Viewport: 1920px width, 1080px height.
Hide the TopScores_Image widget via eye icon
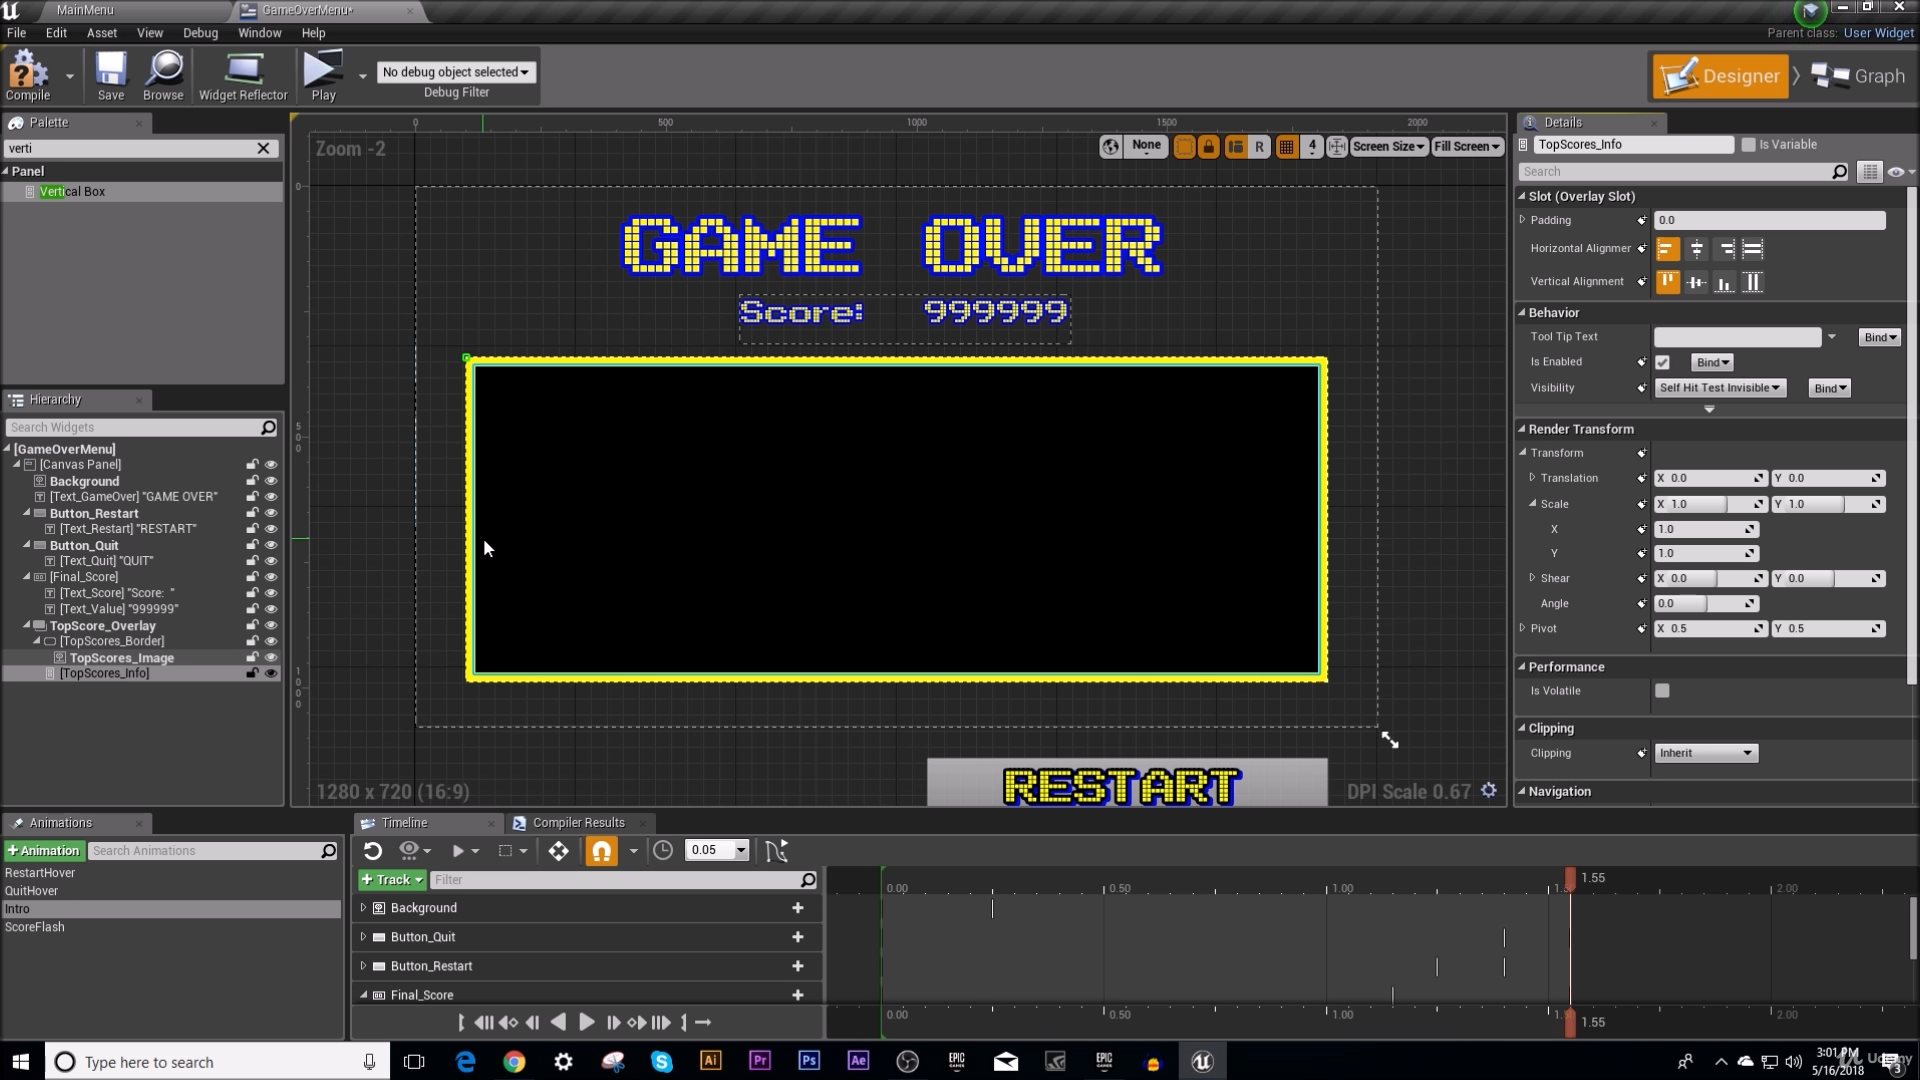271,657
